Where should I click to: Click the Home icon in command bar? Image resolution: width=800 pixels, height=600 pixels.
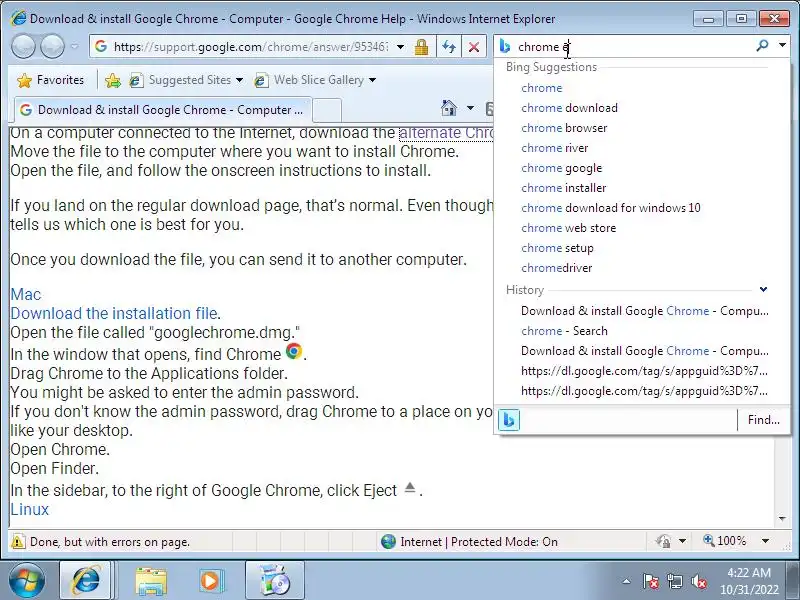click(449, 108)
